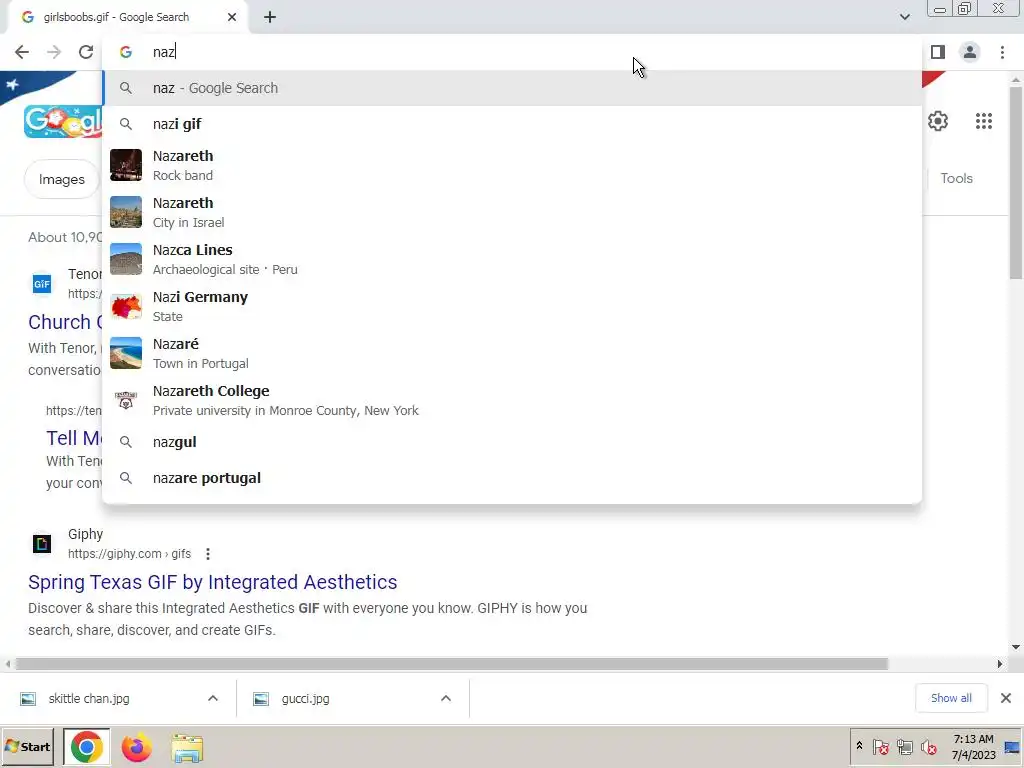Open the tab search dropdown arrow
Image resolution: width=1024 pixels, height=768 pixels.
click(904, 17)
